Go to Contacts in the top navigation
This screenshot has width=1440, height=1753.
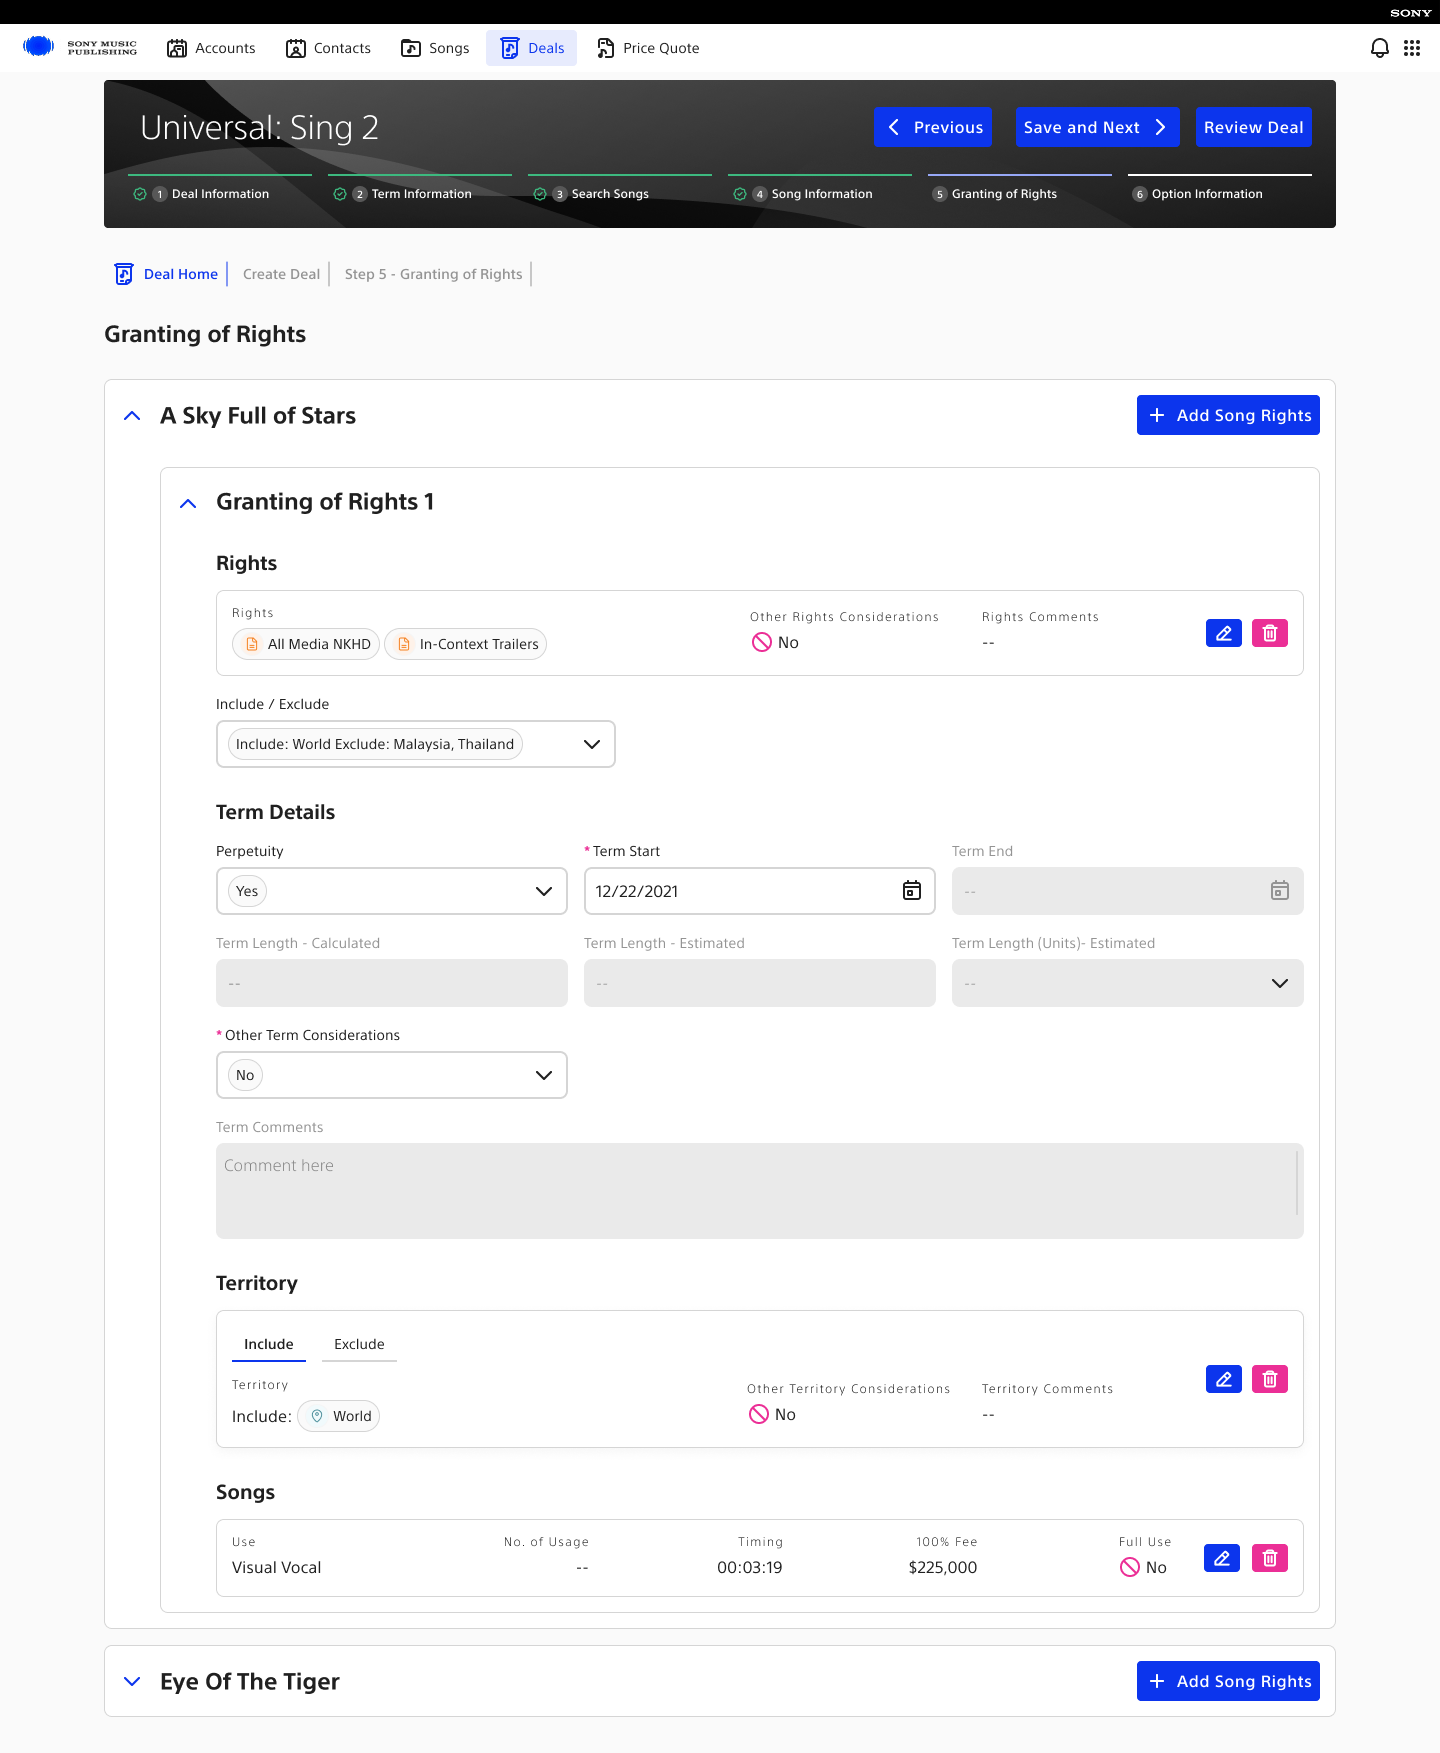coord(328,48)
